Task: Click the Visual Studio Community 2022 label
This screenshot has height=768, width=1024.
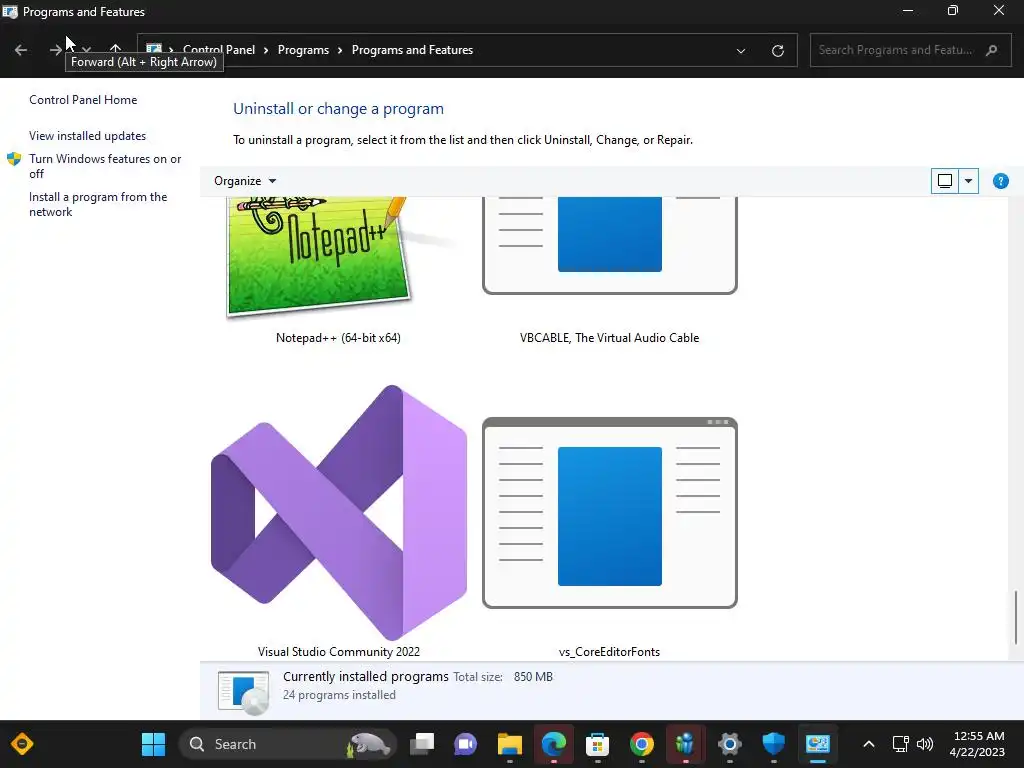Action: click(x=339, y=652)
